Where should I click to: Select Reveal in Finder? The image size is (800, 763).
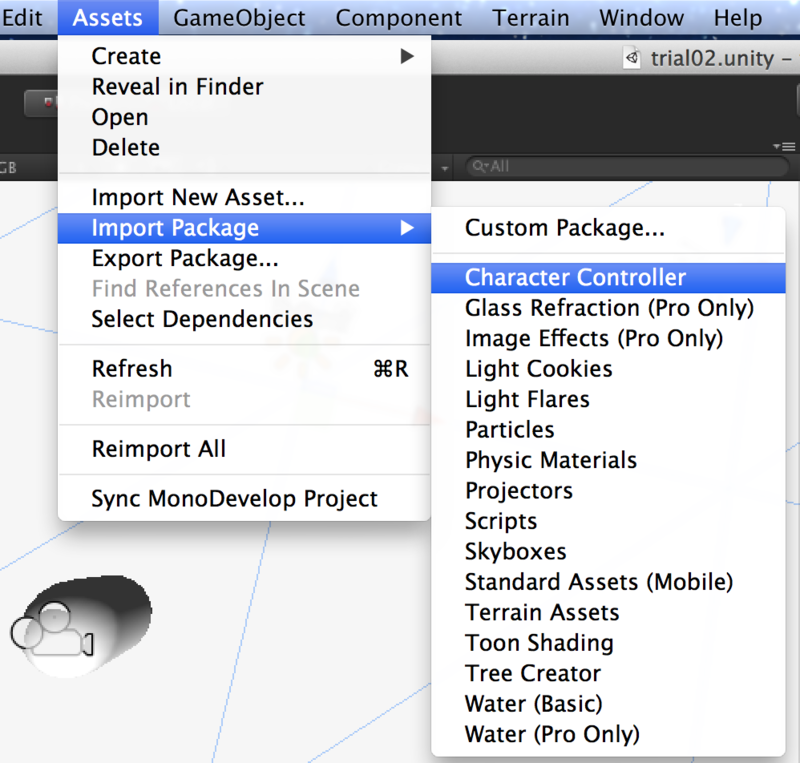tap(177, 87)
